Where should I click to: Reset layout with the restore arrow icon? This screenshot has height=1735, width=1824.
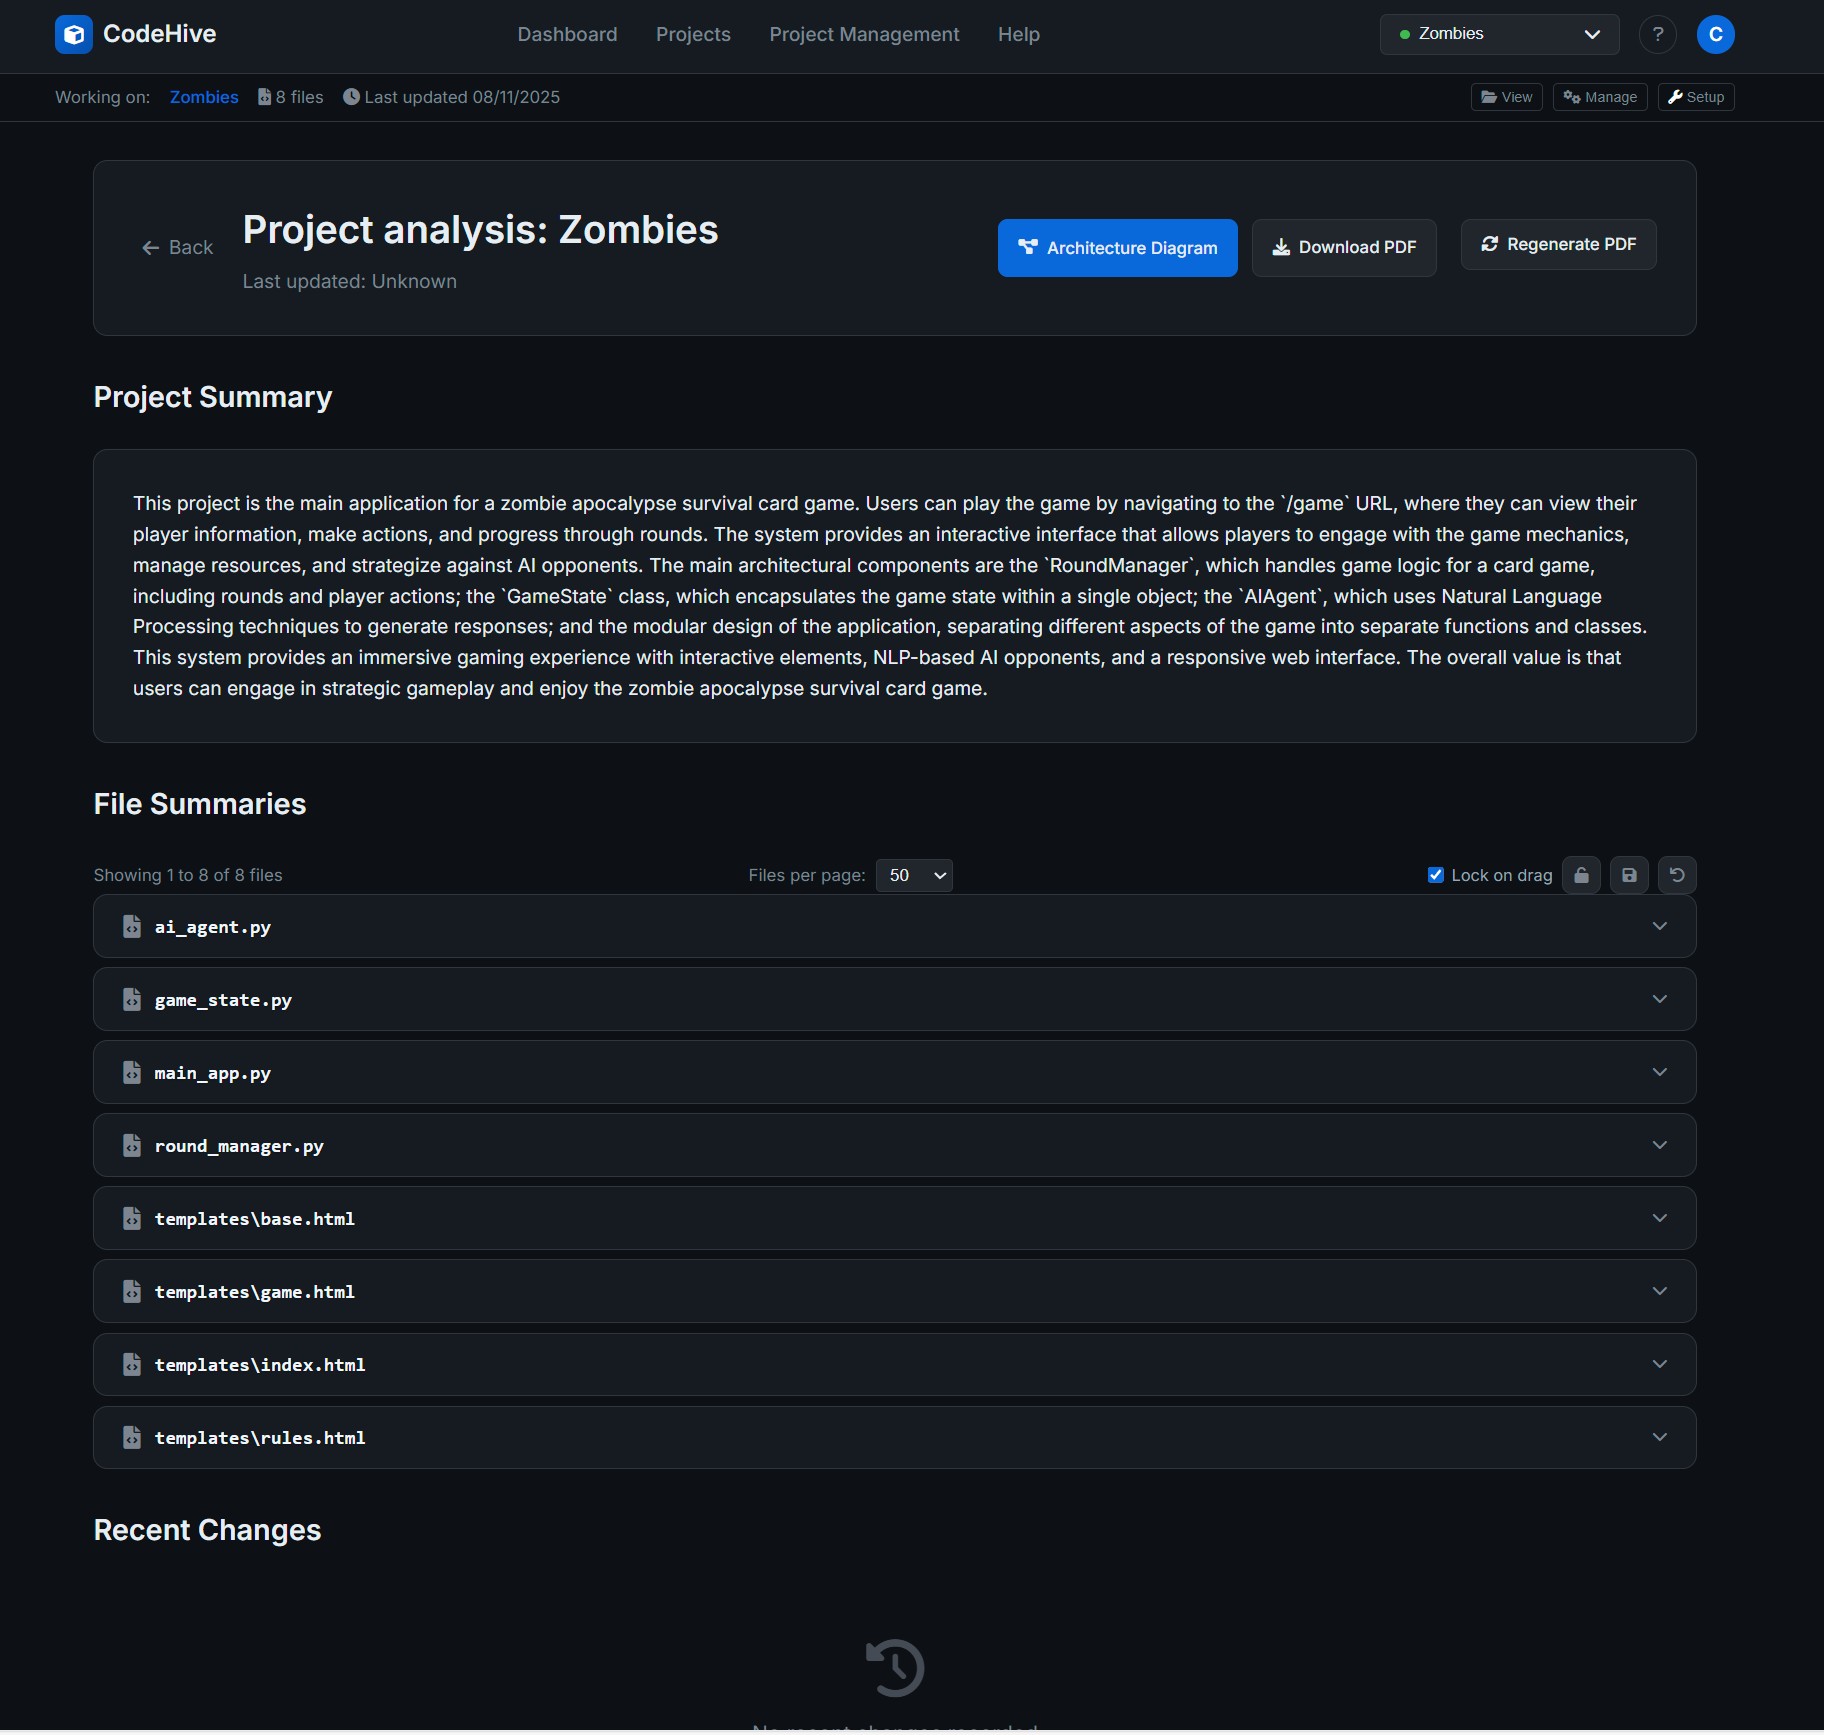[1678, 875]
